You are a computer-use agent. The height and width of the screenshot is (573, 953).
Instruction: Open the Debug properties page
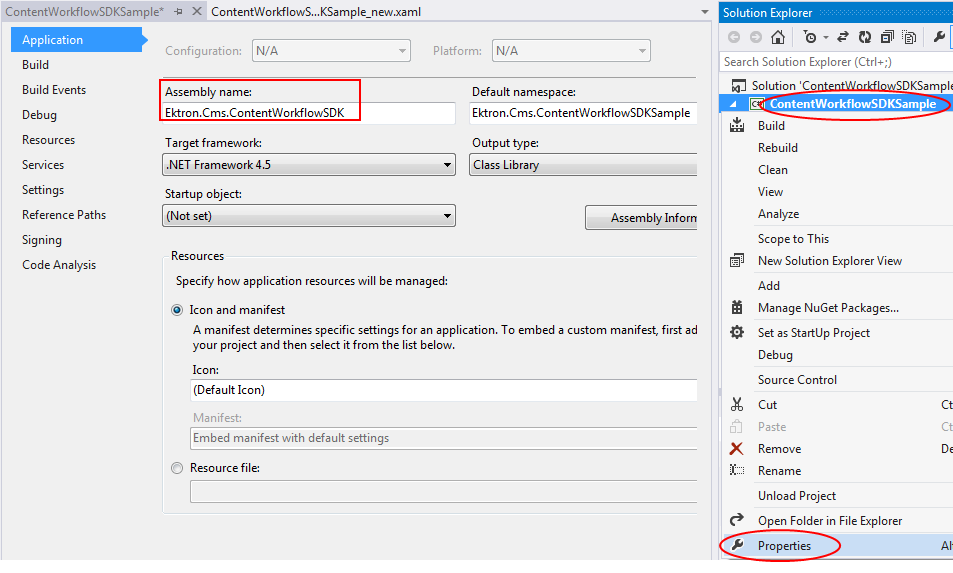point(40,115)
